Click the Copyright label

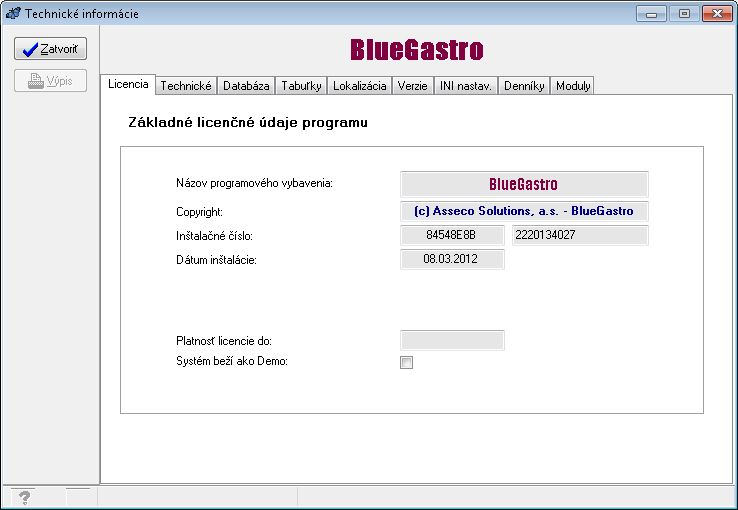(x=199, y=212)
